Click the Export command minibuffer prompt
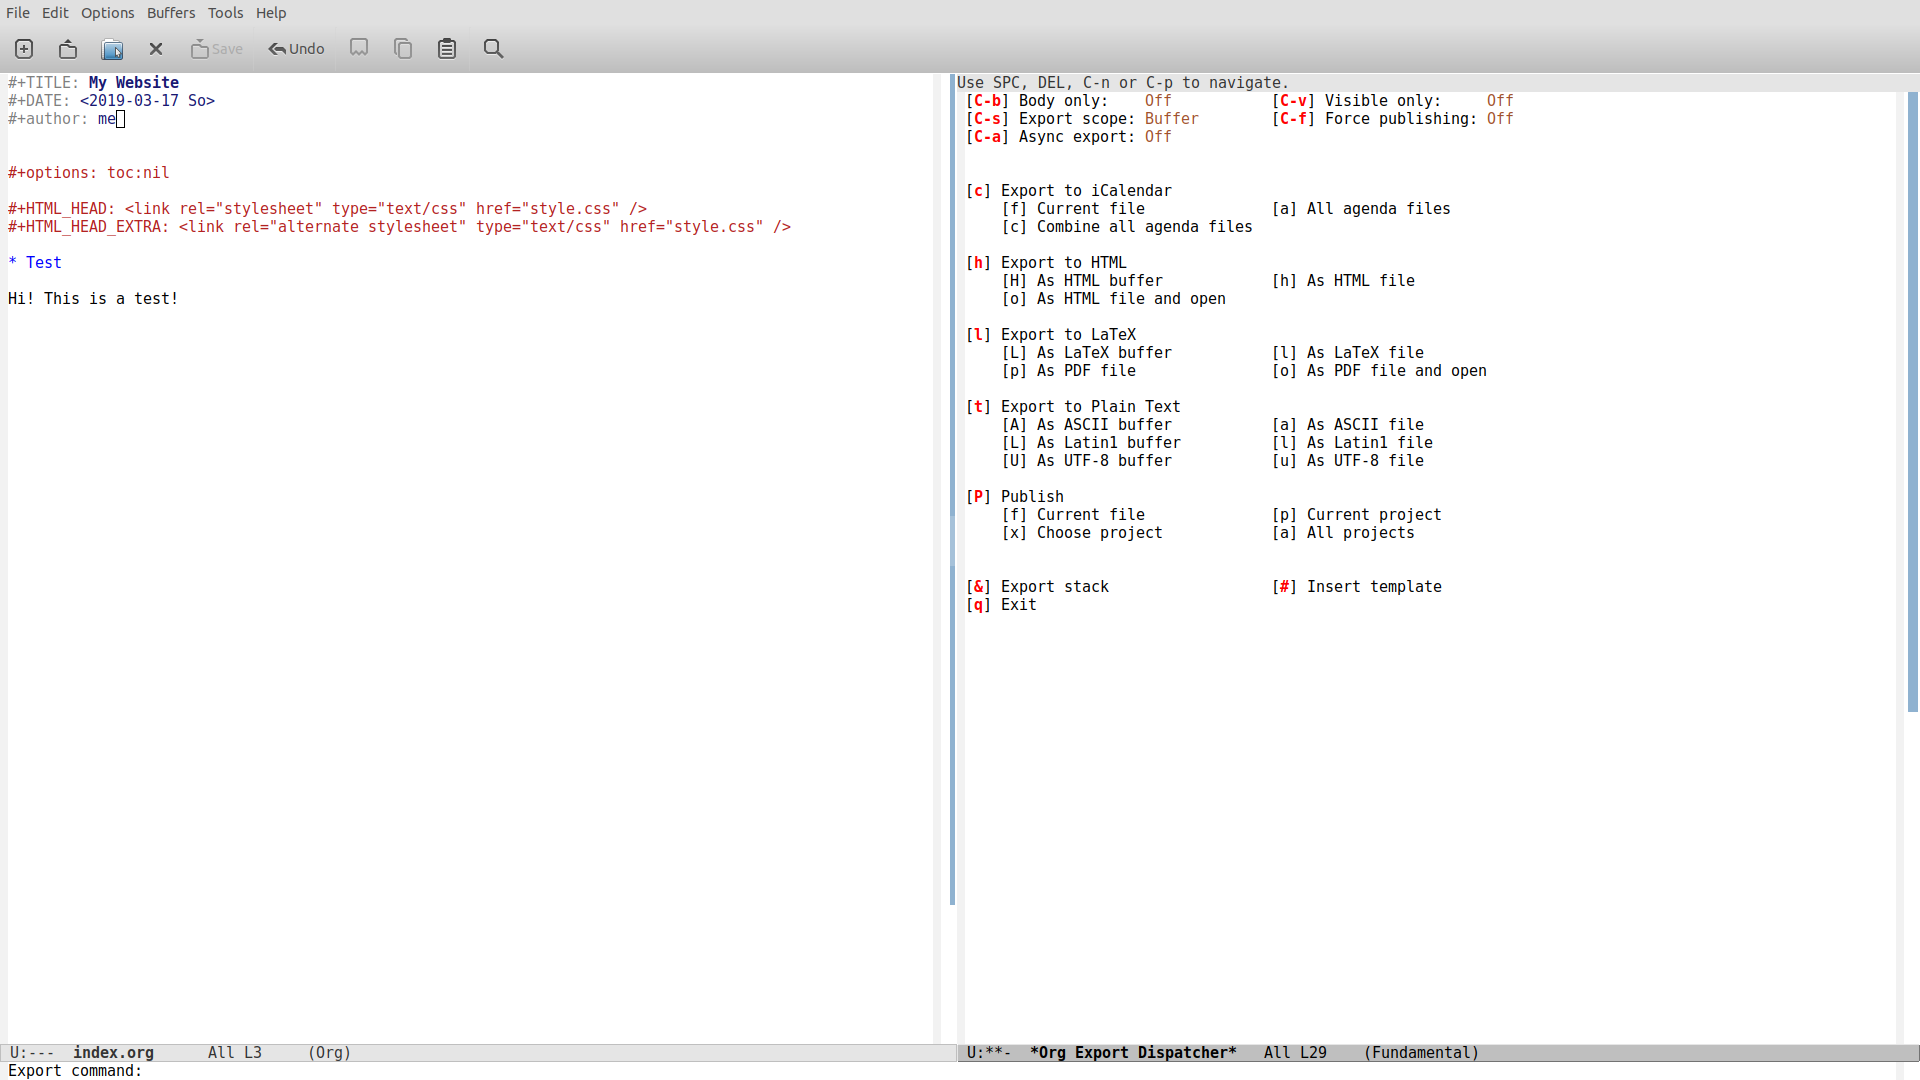Image resolution: width=1920 pixels, height=1080 pixels. pos(75,1071)
